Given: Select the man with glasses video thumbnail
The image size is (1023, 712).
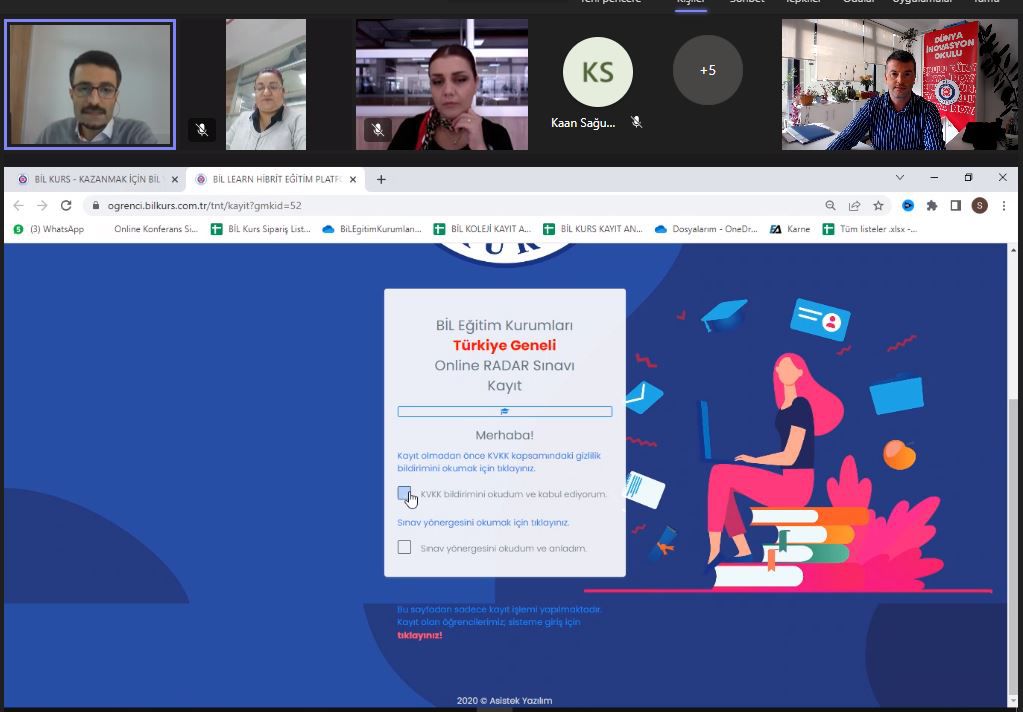Looking at the screenshot, I should (90, 85).
